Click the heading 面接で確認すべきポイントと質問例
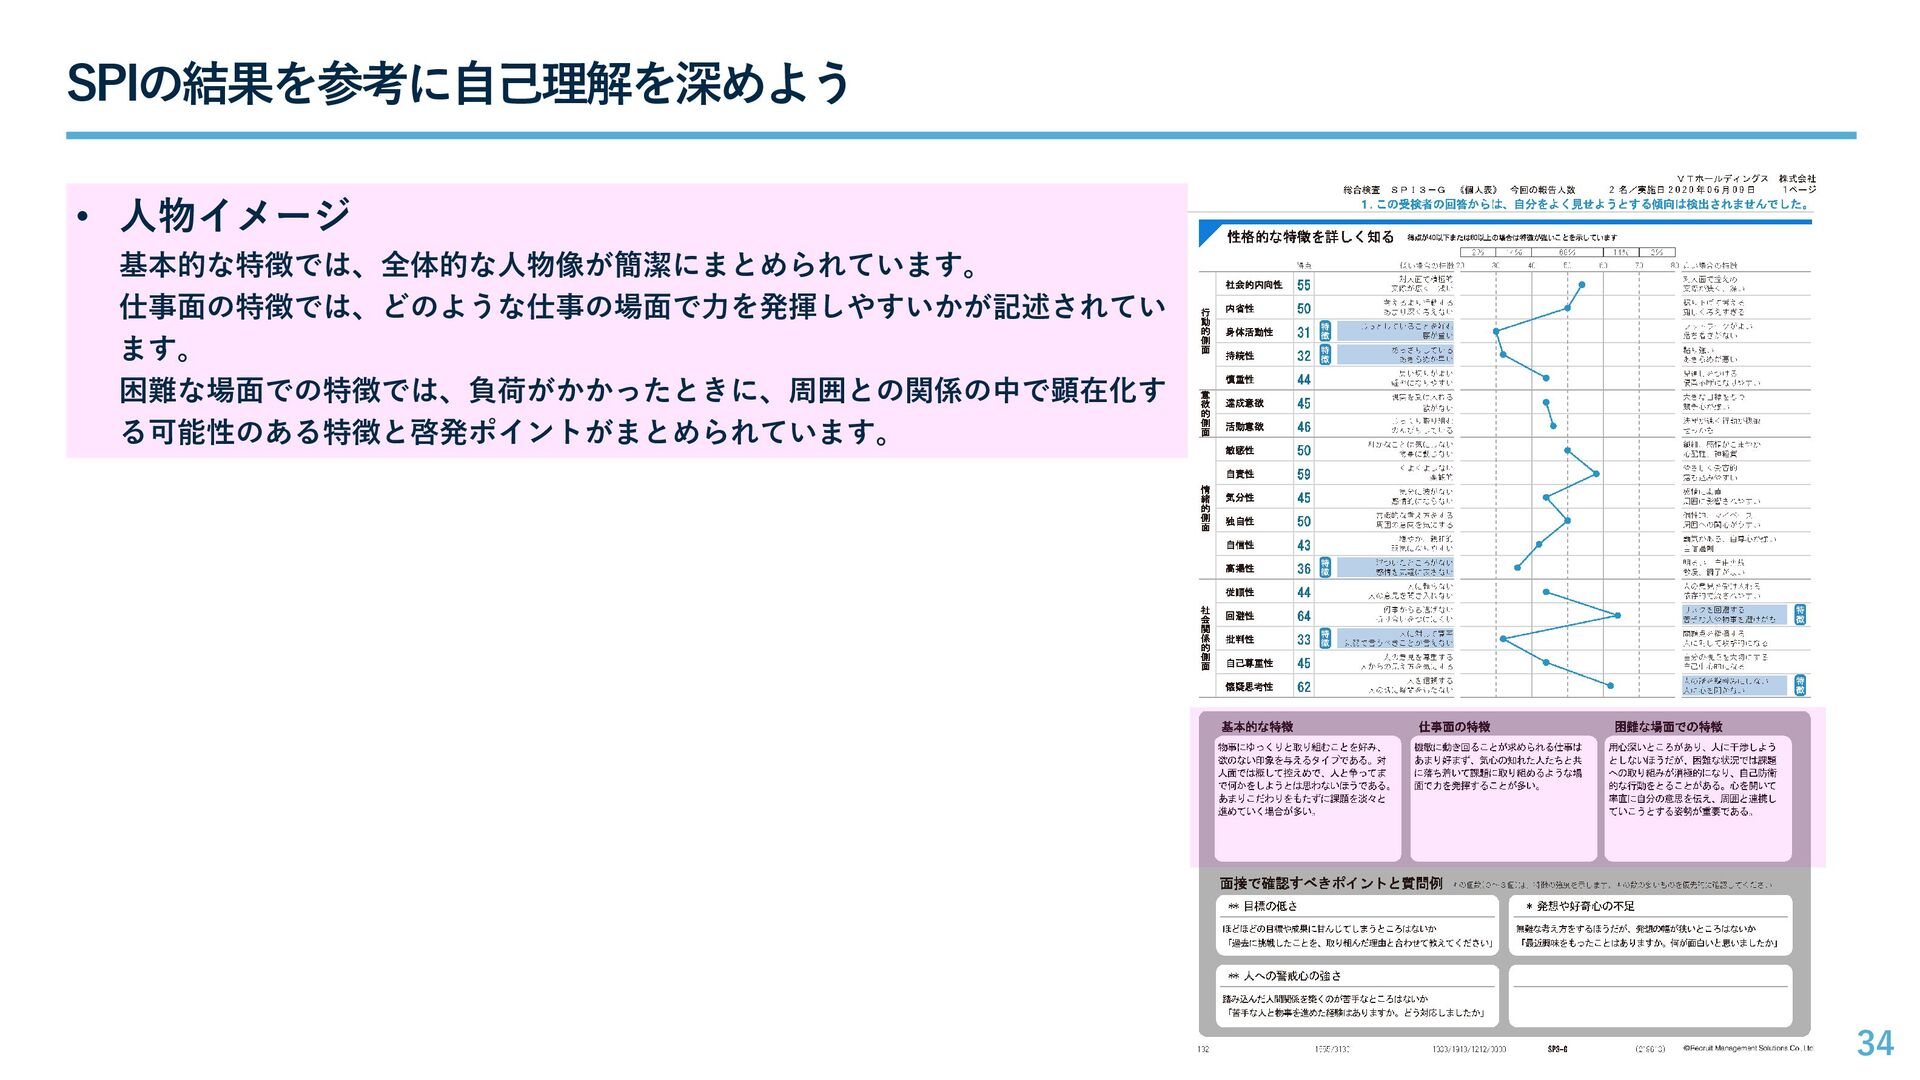 (1331, 883)
